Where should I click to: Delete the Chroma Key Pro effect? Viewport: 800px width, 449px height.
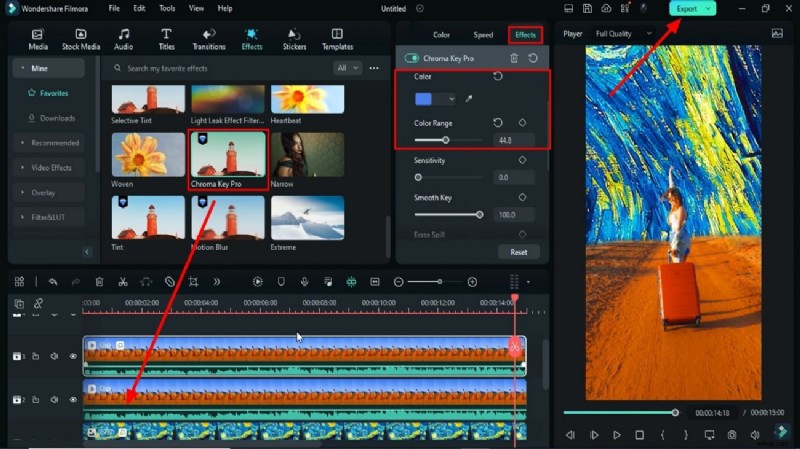[514, 59]
